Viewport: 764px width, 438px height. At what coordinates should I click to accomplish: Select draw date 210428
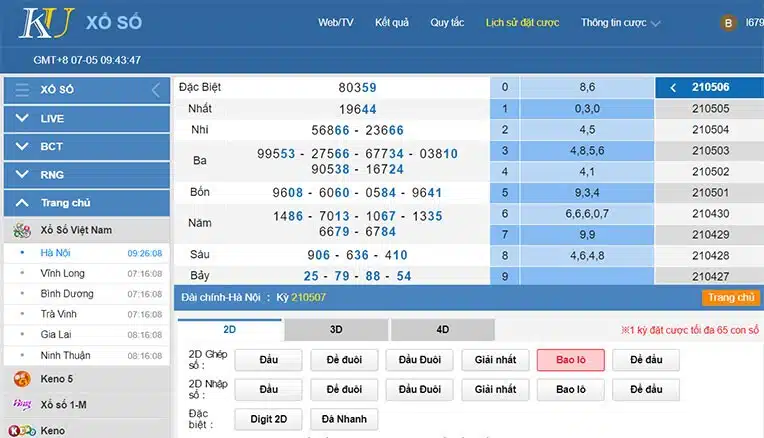[x=710, y=255]
